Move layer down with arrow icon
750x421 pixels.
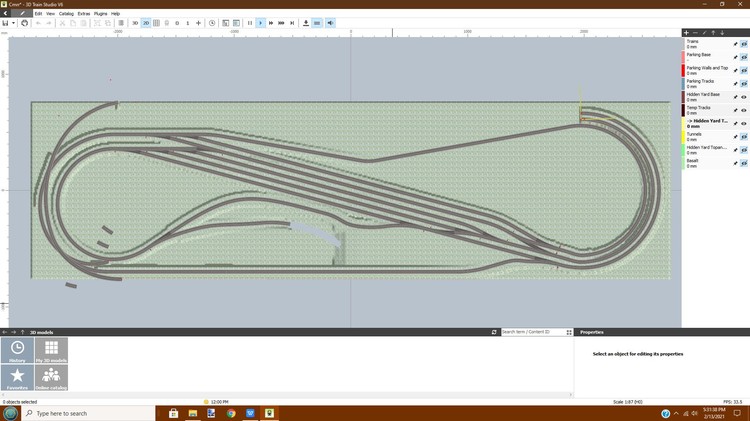(x=722, y=32)
